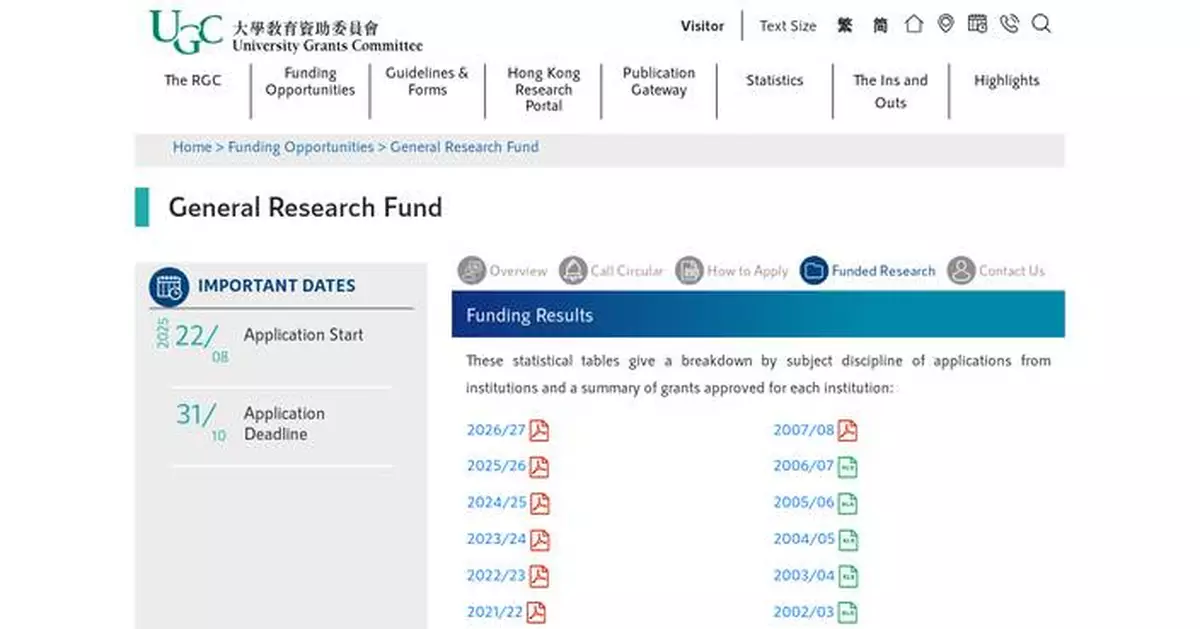
Task: Open 2022/23 funding results link
Action: tap(496, 576)
